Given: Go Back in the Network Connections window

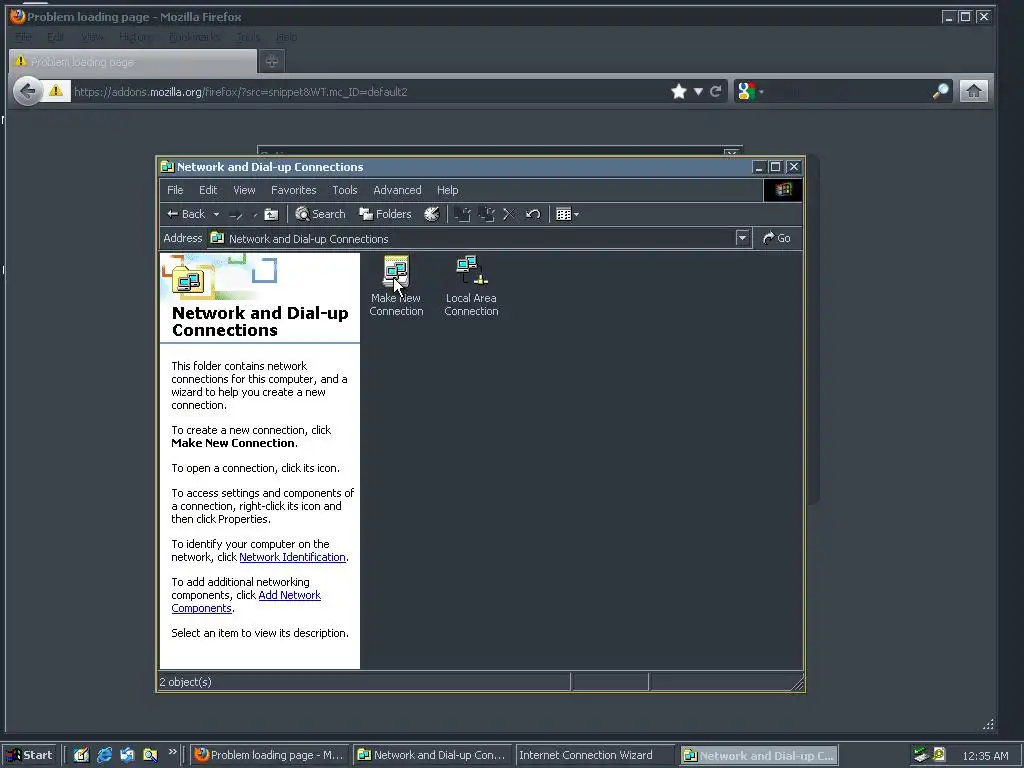Looking at the screenshot, I should click(x=186, y=214).
